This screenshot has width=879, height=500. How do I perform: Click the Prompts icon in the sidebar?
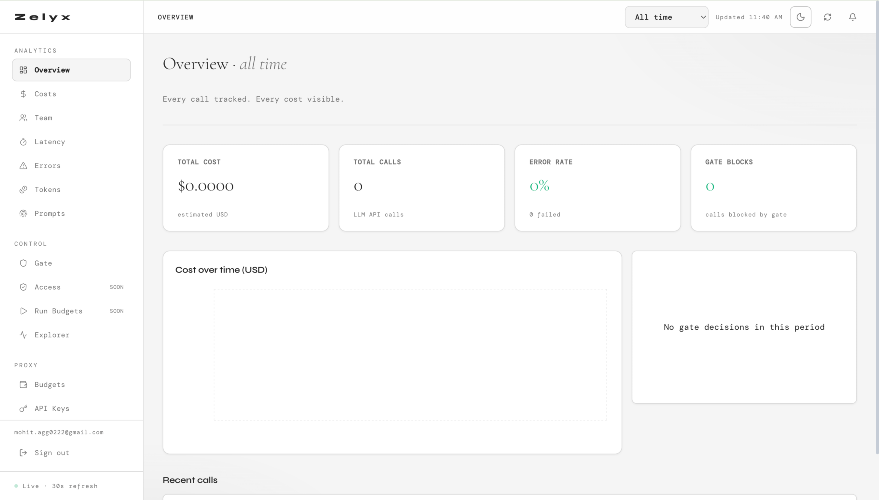pos(23,214)
